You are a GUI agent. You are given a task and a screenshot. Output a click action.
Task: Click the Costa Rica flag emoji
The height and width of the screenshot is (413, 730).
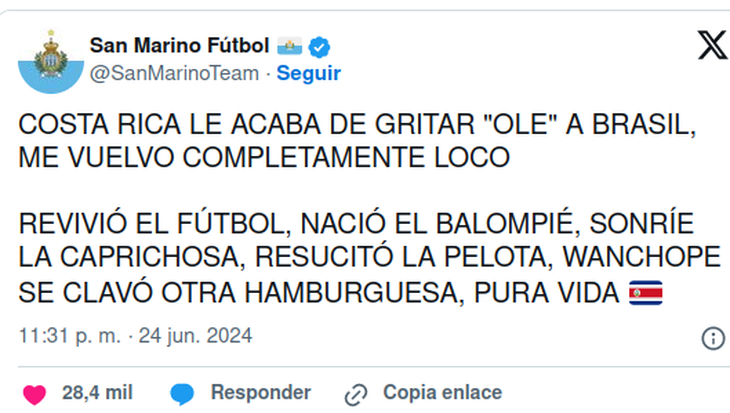645,293
